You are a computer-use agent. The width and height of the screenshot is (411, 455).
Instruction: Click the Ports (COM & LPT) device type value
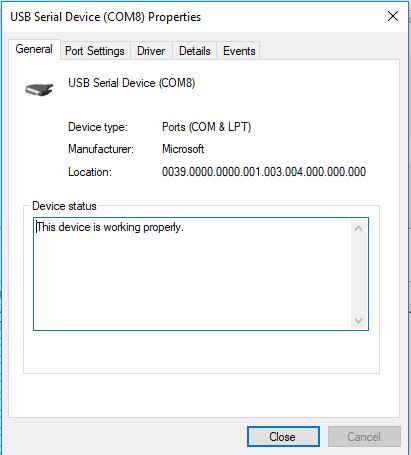(206, 127)
